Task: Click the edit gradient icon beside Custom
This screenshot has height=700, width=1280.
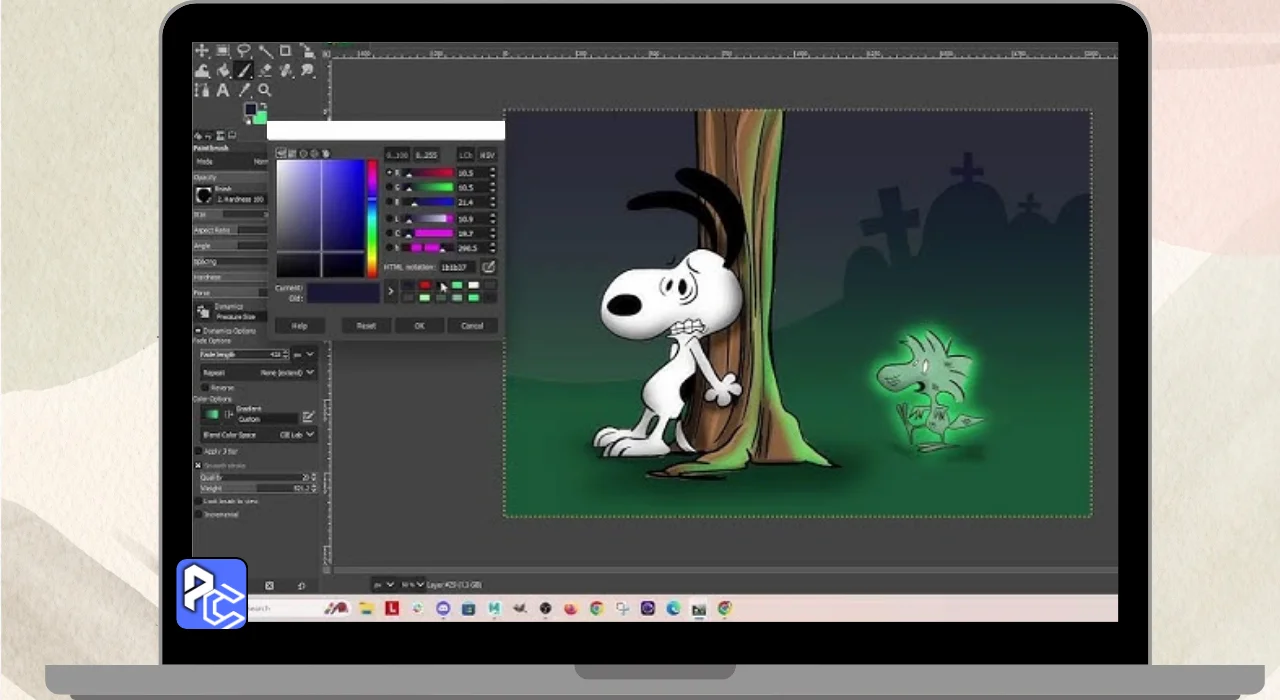Action: coord(308,416)
